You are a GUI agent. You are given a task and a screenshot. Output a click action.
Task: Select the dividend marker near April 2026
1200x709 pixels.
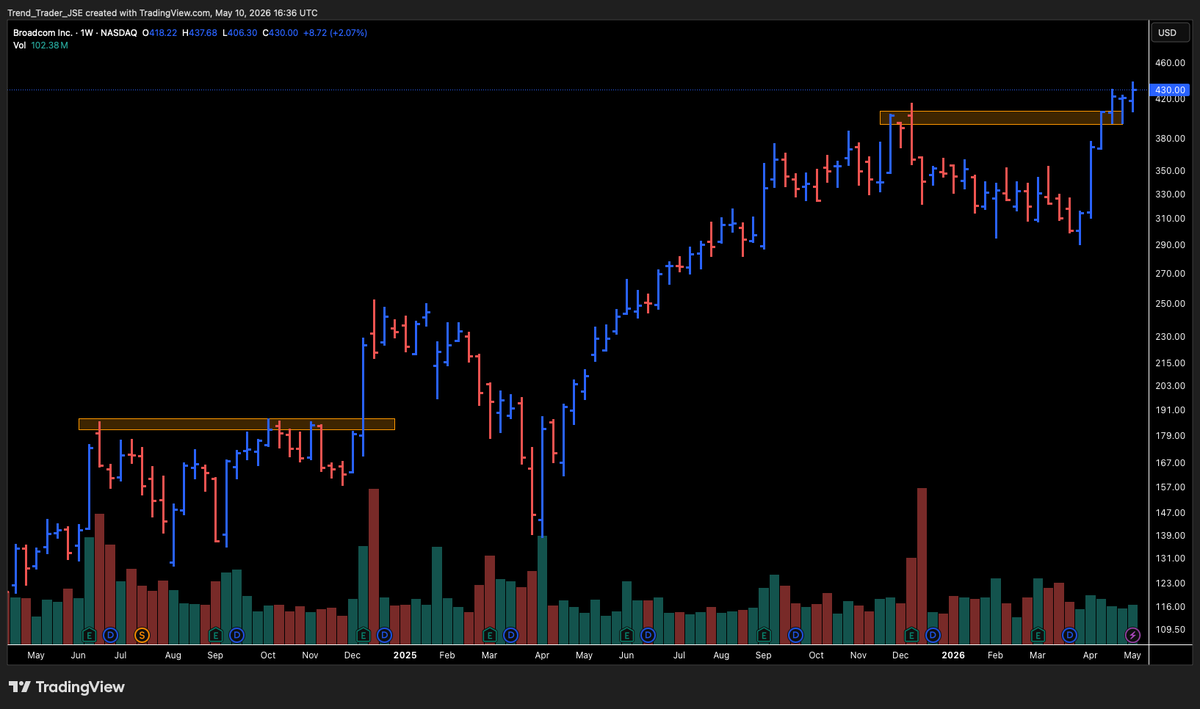pos(1069,634)
